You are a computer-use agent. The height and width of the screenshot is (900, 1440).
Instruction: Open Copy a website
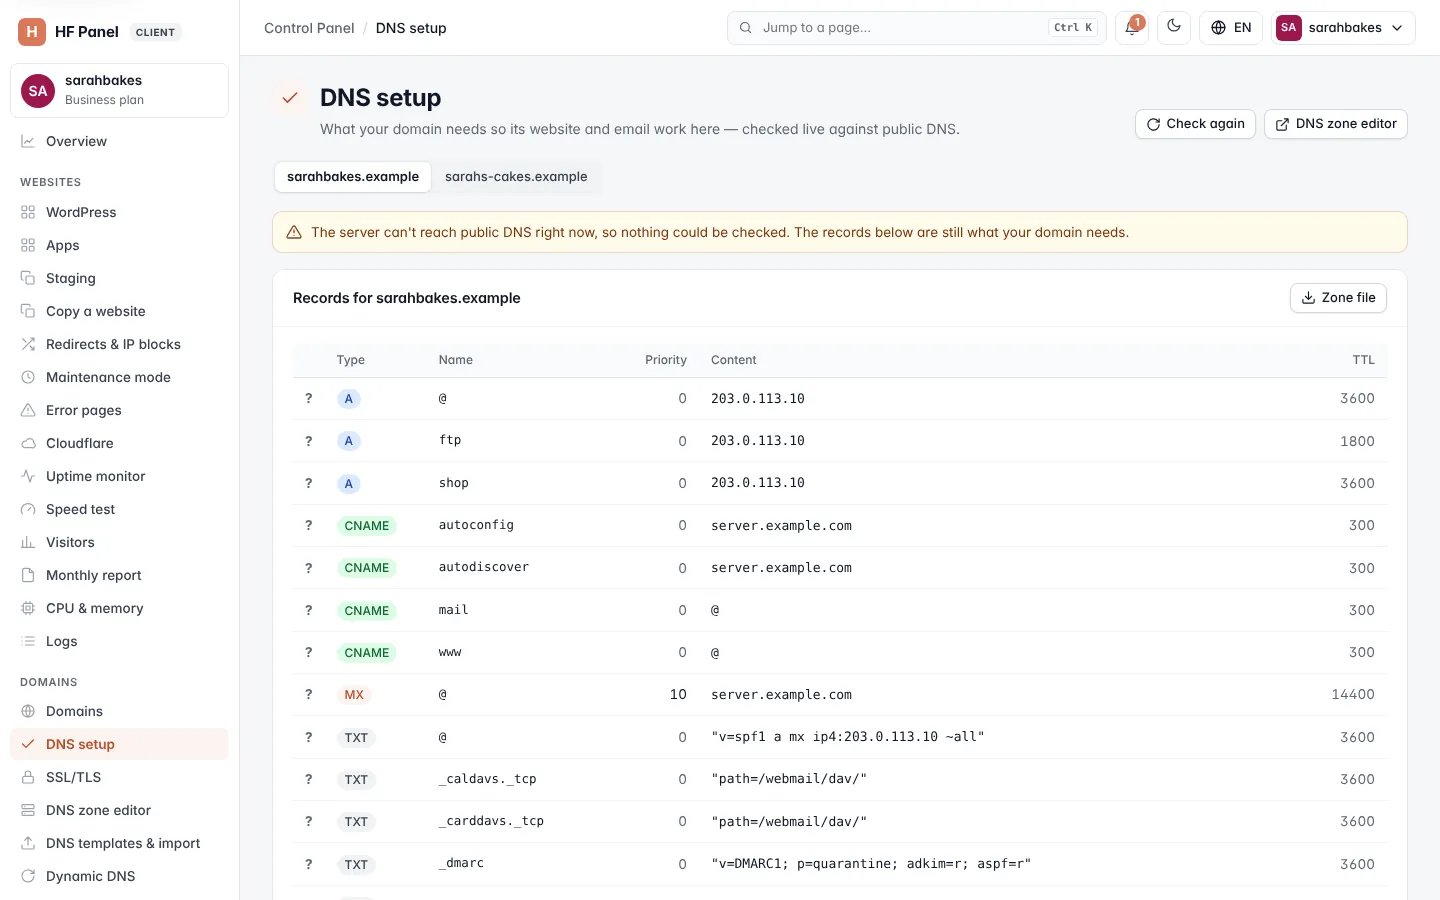(x=119, y=311)
